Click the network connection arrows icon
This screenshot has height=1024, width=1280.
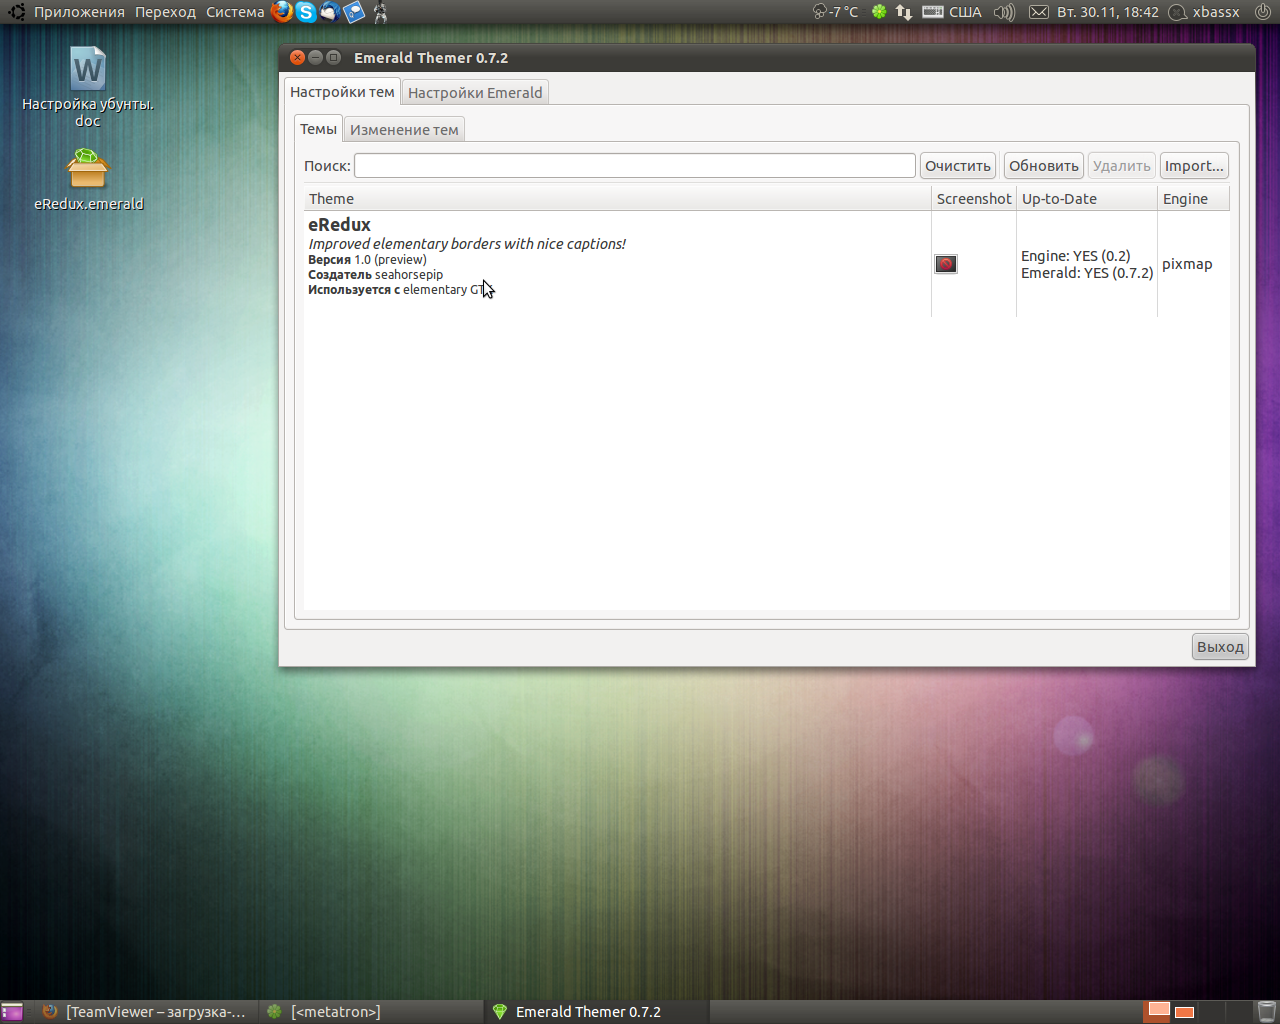tap(904, 12)
